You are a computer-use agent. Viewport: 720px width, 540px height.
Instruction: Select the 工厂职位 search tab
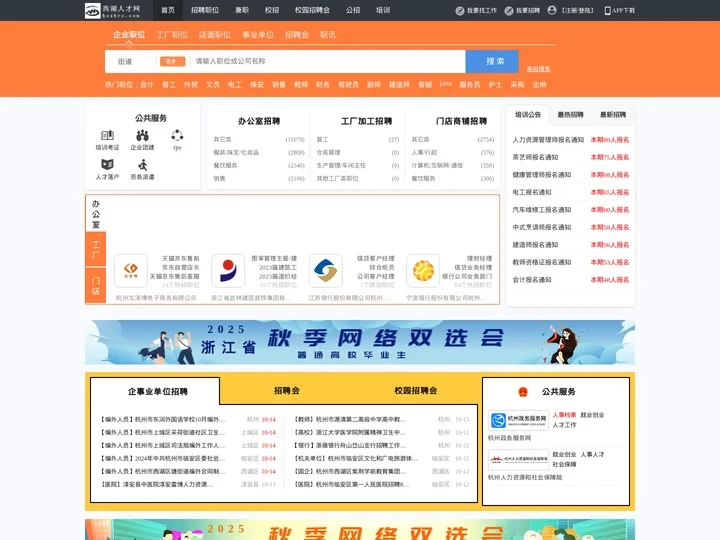pyautogui.click(x=172, y=34)
